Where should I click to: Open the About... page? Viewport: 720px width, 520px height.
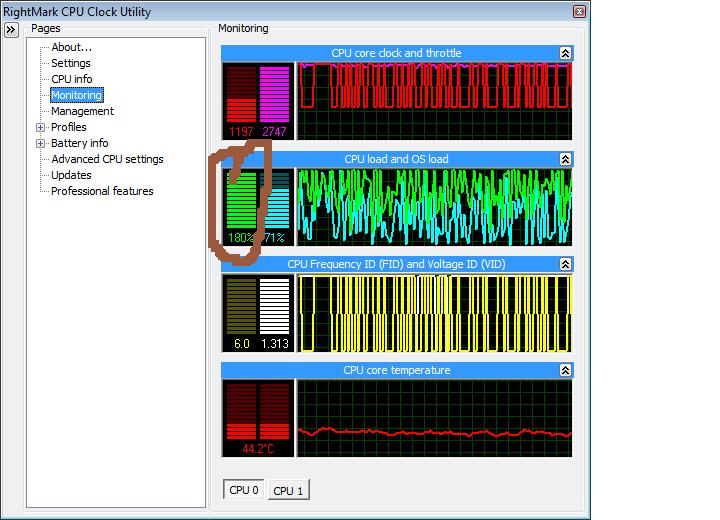pyautogui.click(x=72, y=47)
